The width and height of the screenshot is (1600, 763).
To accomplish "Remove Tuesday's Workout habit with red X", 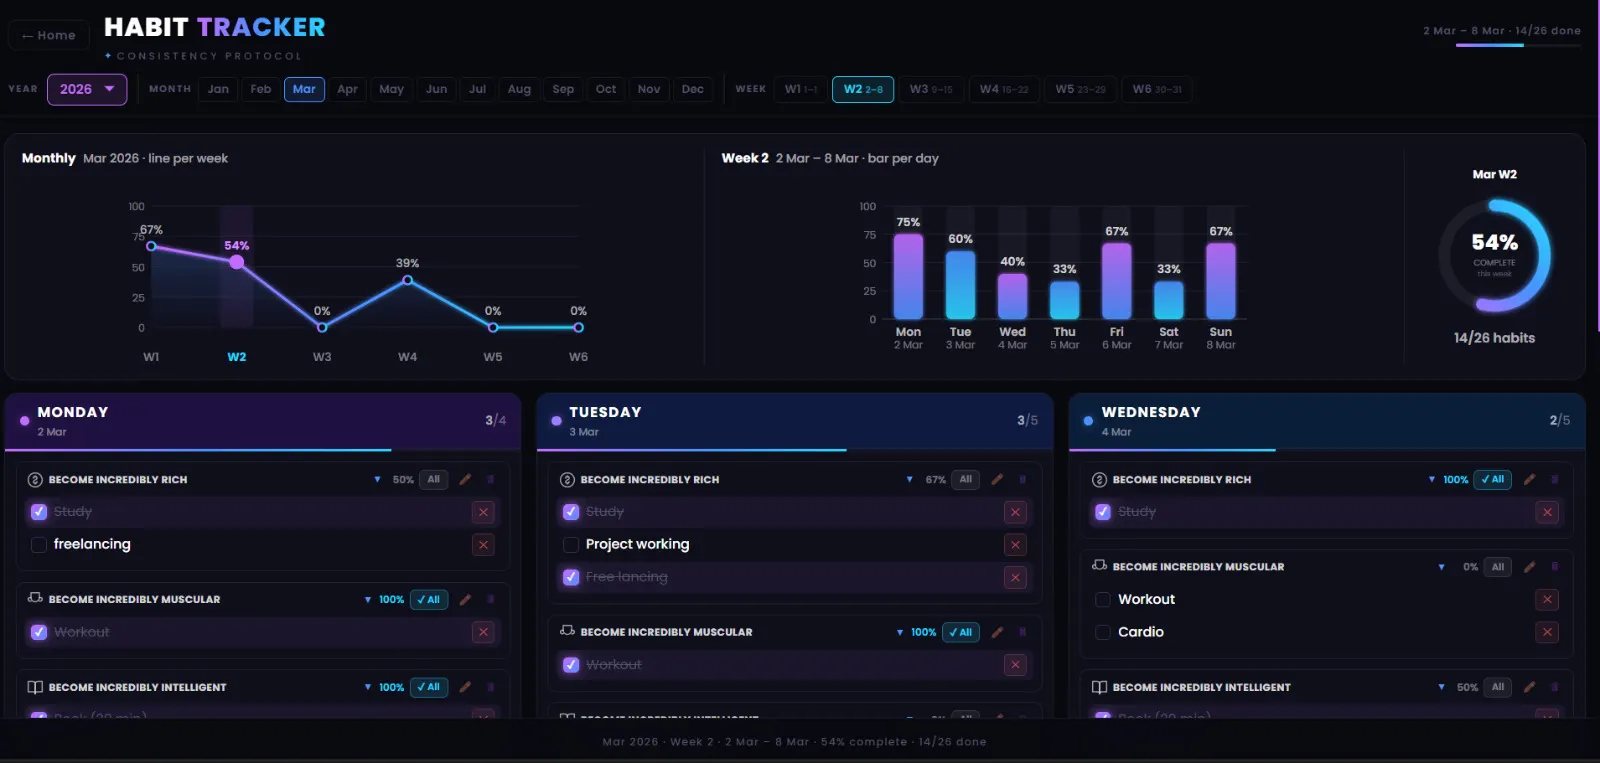I will 1015,665.
